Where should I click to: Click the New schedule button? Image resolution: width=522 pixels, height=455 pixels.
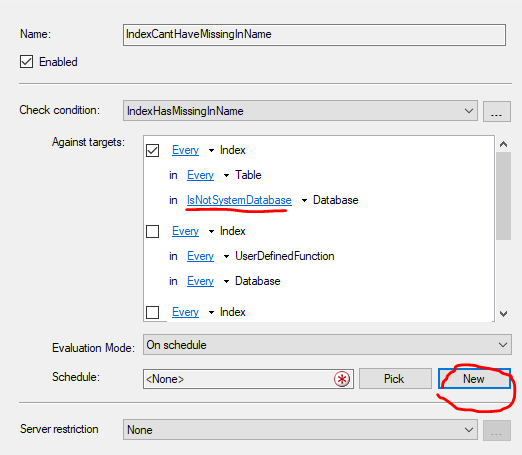tap(474, 379)
